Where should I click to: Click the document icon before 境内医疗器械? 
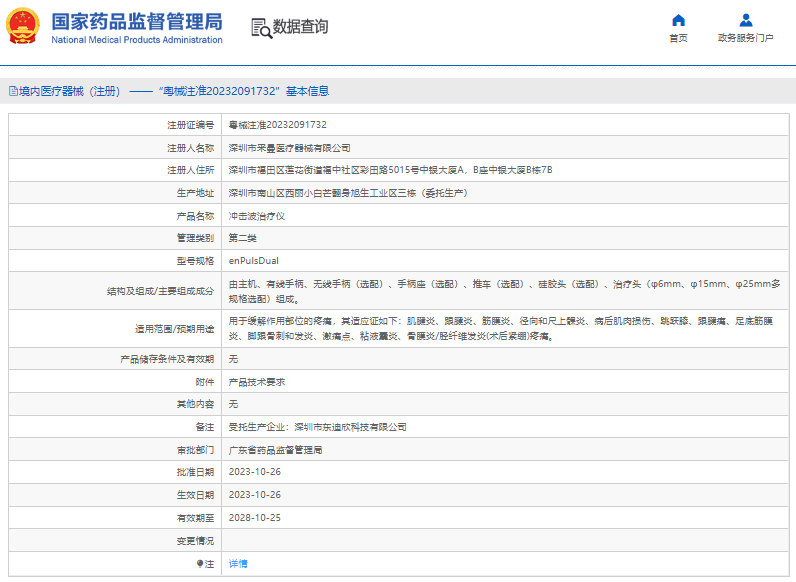pos(13,91)
